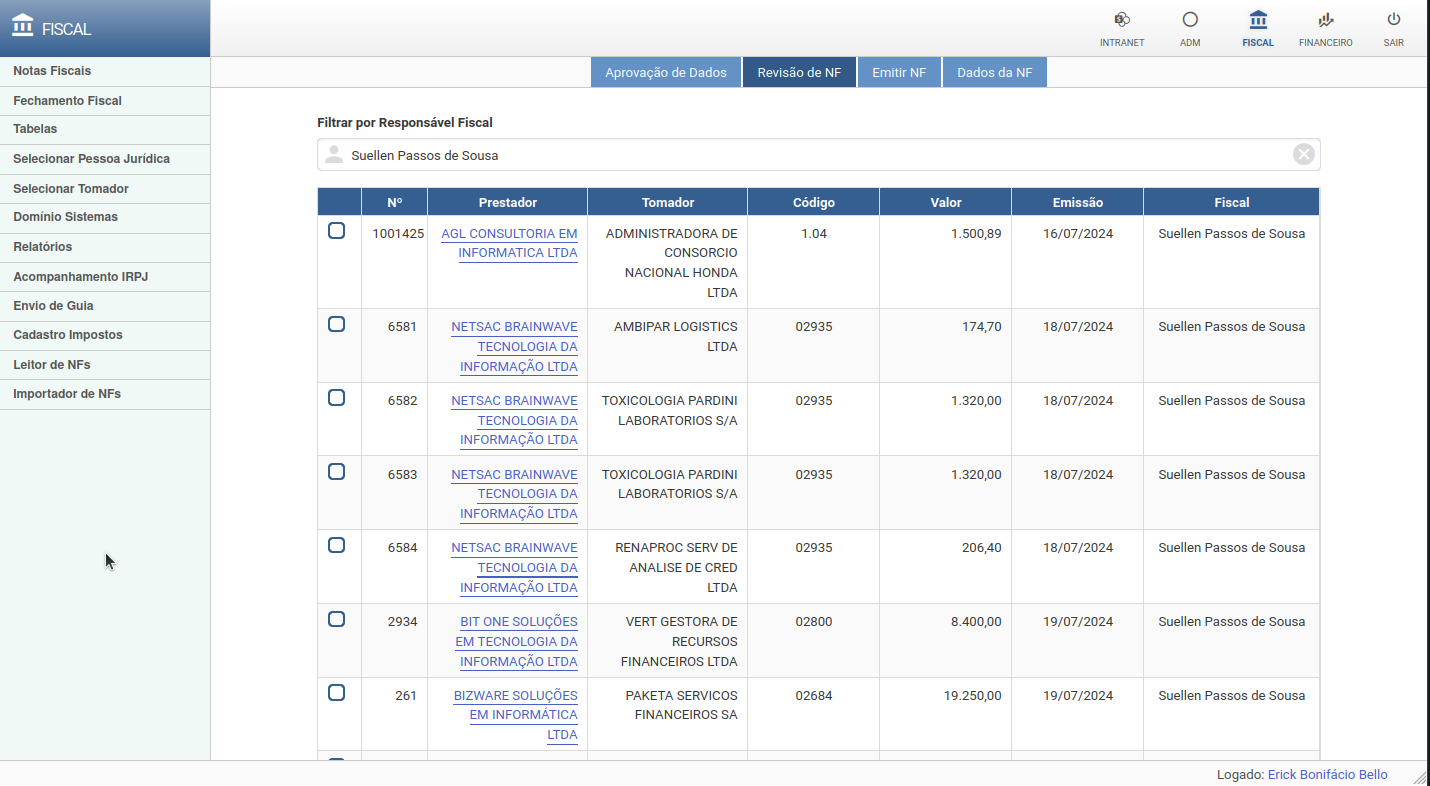The height and width of the screenshot is (786, 1430).
Task: Open Cadastro Impostos in sidebar
Action: pos(105,335)
